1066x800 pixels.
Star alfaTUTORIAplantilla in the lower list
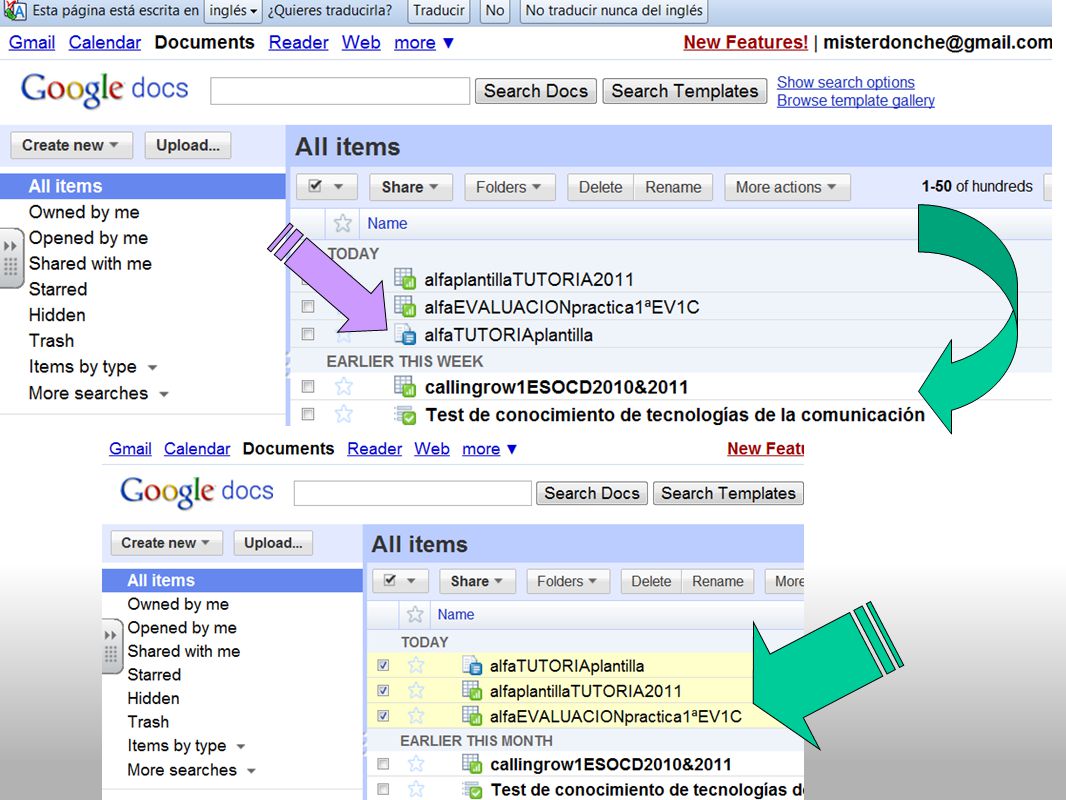tap(416, 665)
